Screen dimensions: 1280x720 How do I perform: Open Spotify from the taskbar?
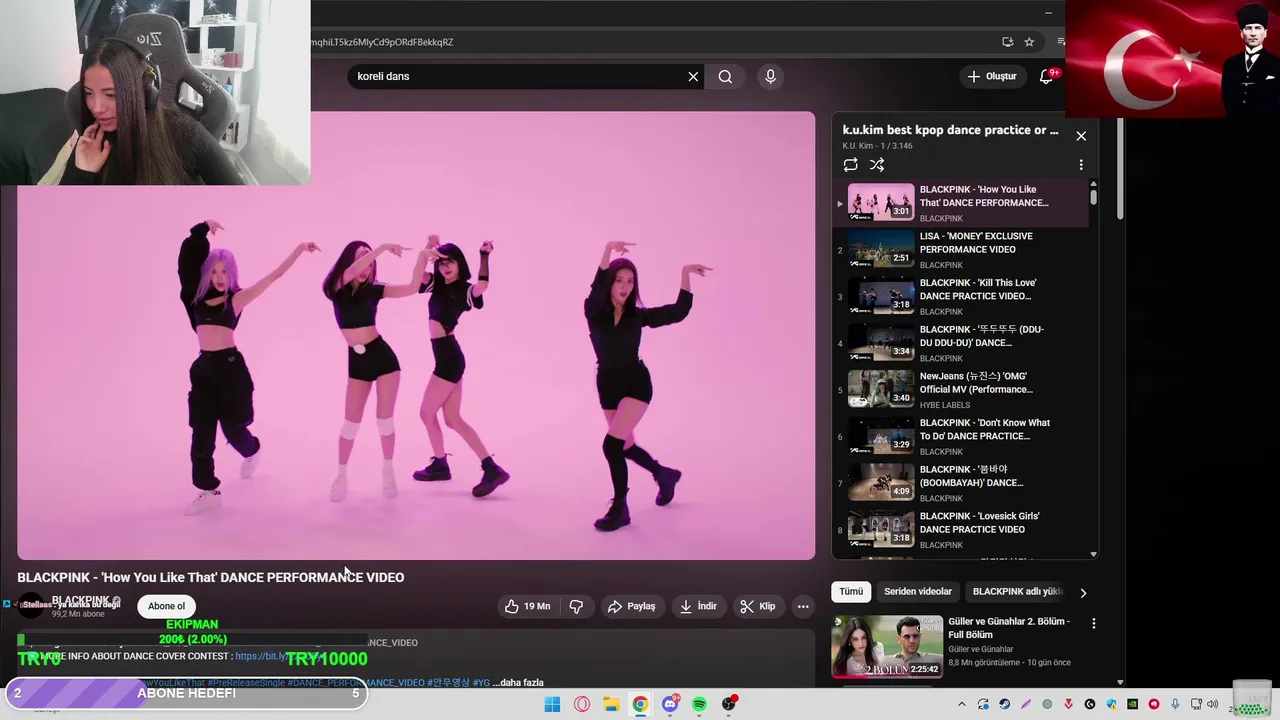pos(699,704)
